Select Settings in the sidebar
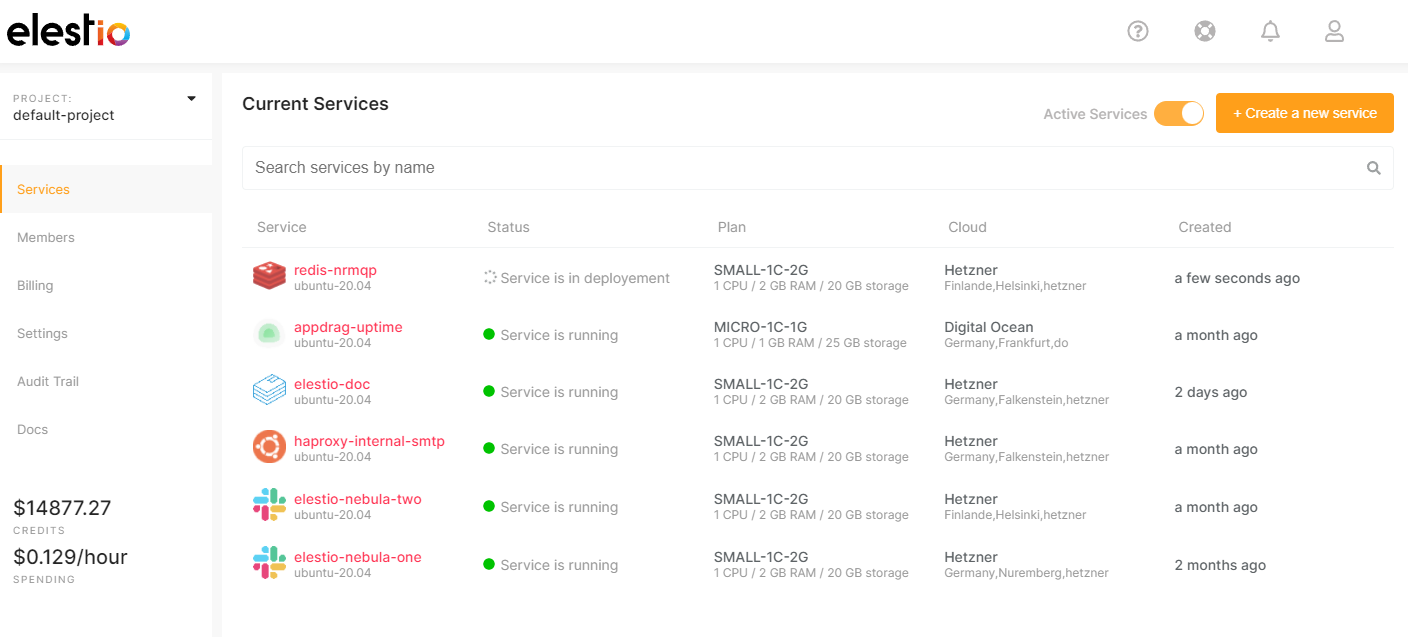1408x637 pixels. [42, 334]
